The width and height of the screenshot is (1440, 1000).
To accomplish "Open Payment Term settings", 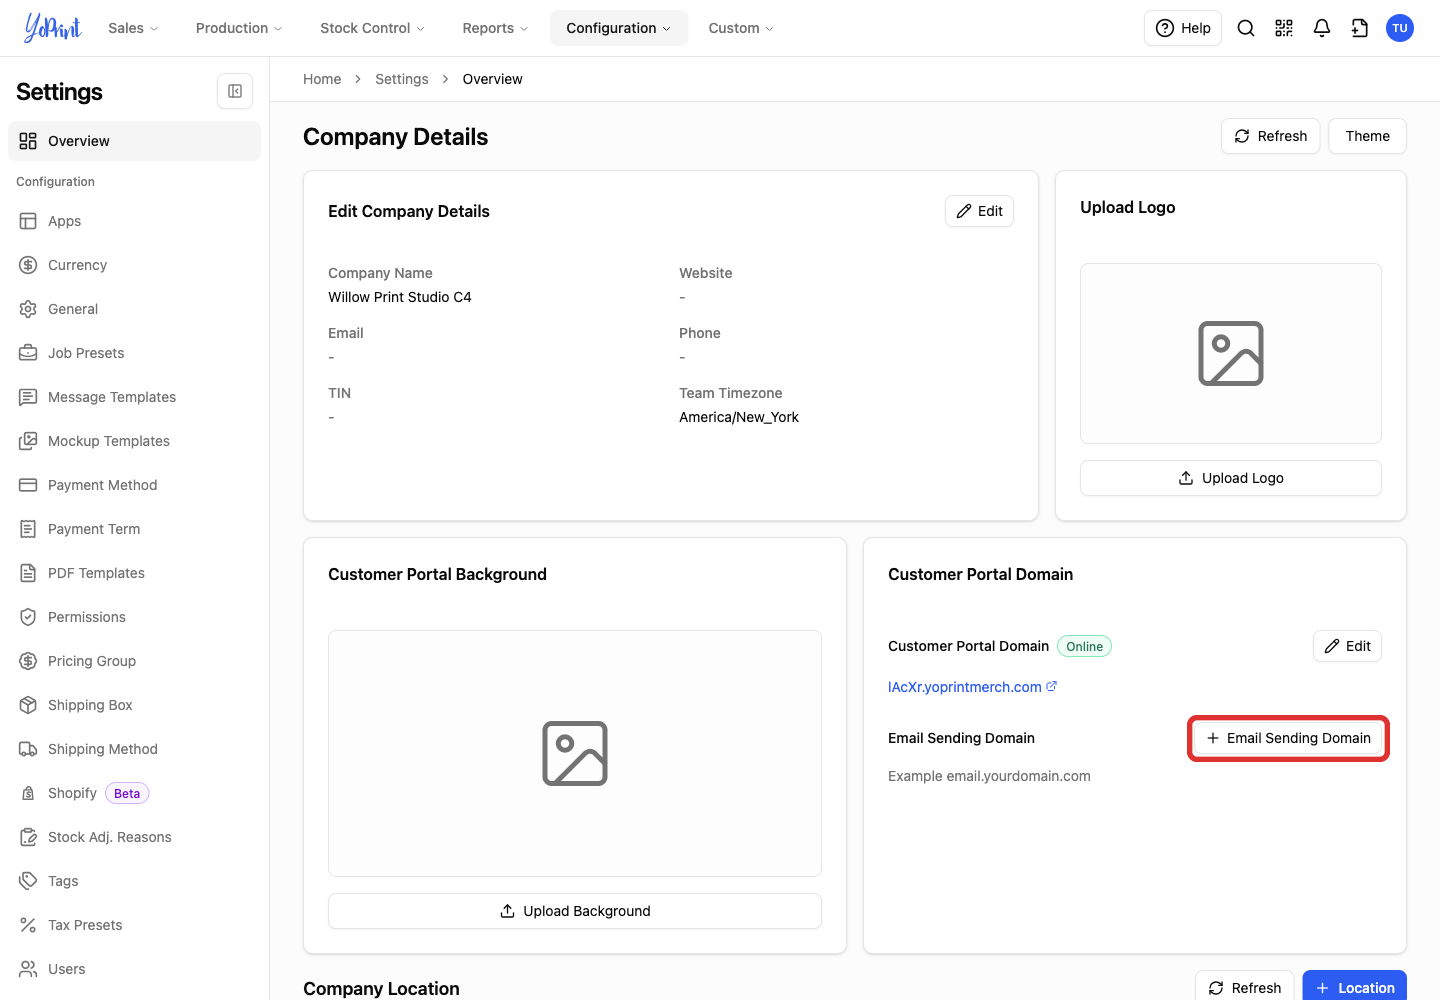I will [x=134, y=529].
